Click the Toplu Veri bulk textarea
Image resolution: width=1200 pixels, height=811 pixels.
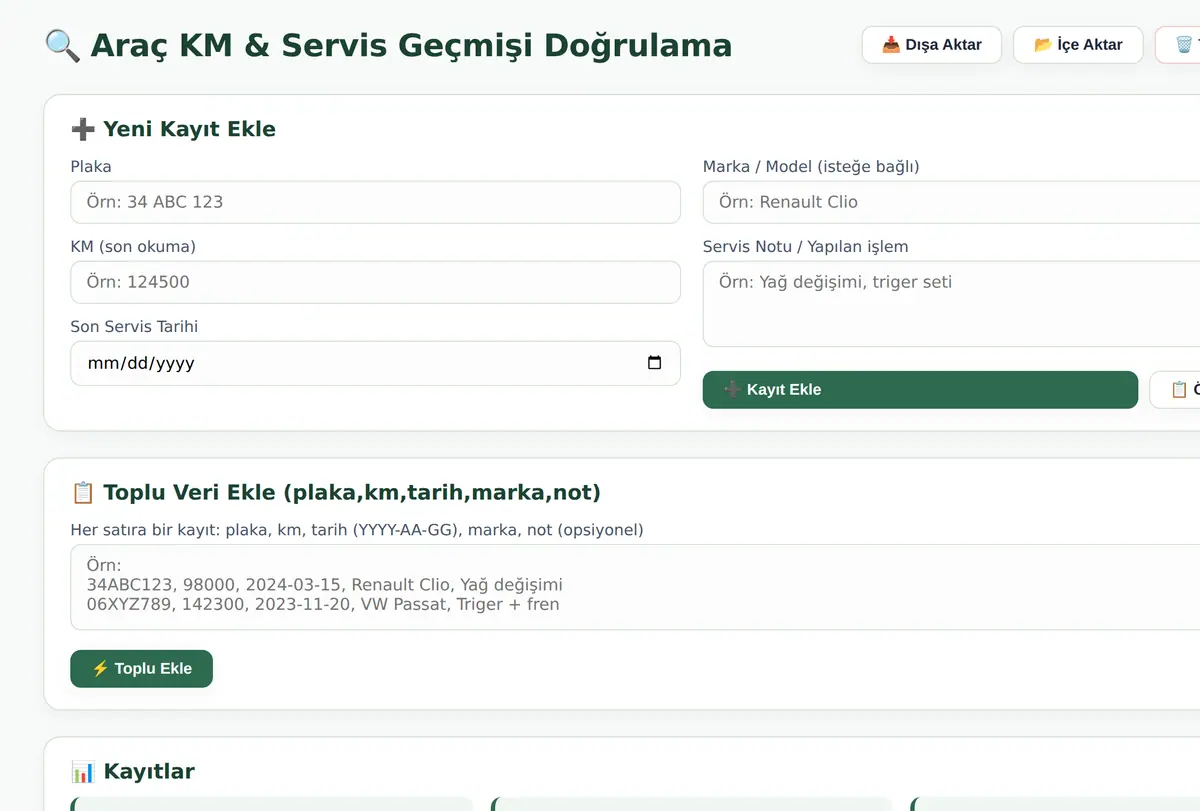(635, 587)
